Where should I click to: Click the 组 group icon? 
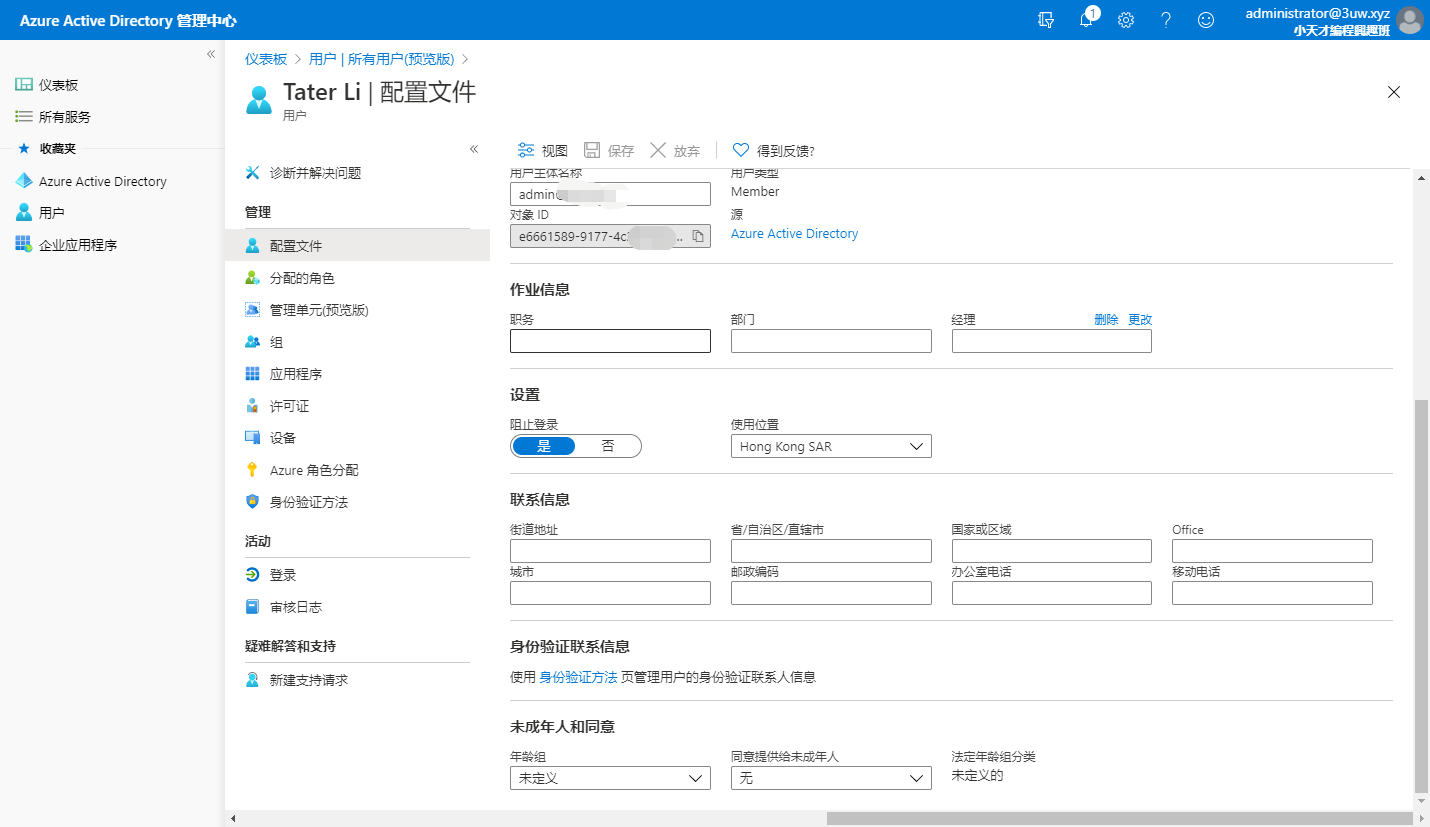coord(253,342)
